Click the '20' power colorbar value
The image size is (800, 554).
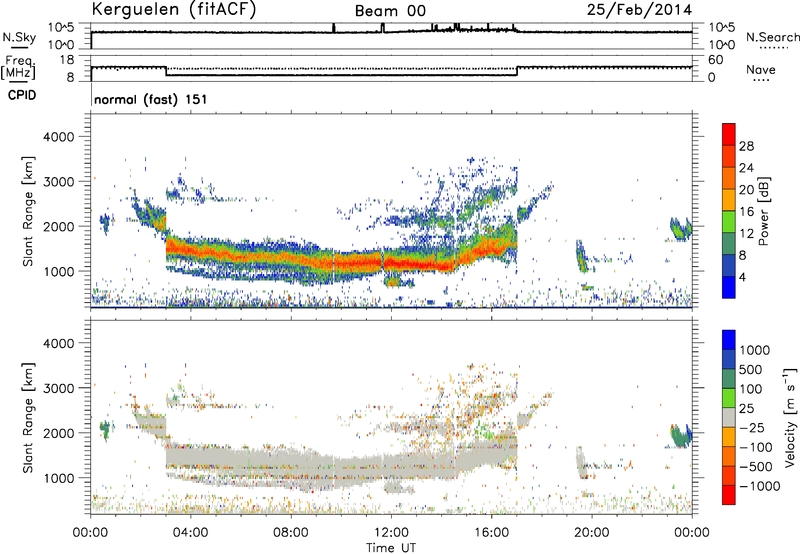746,190
